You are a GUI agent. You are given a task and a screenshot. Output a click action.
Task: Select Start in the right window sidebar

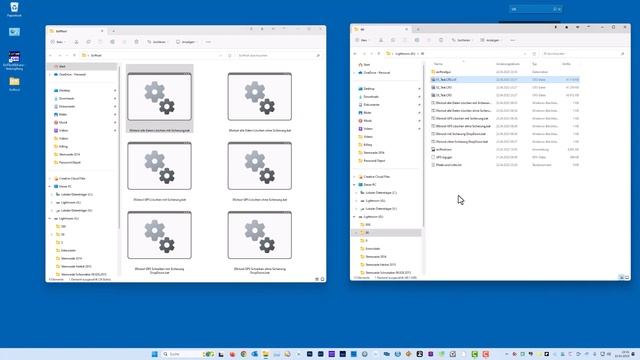click(x=367, y=64)
